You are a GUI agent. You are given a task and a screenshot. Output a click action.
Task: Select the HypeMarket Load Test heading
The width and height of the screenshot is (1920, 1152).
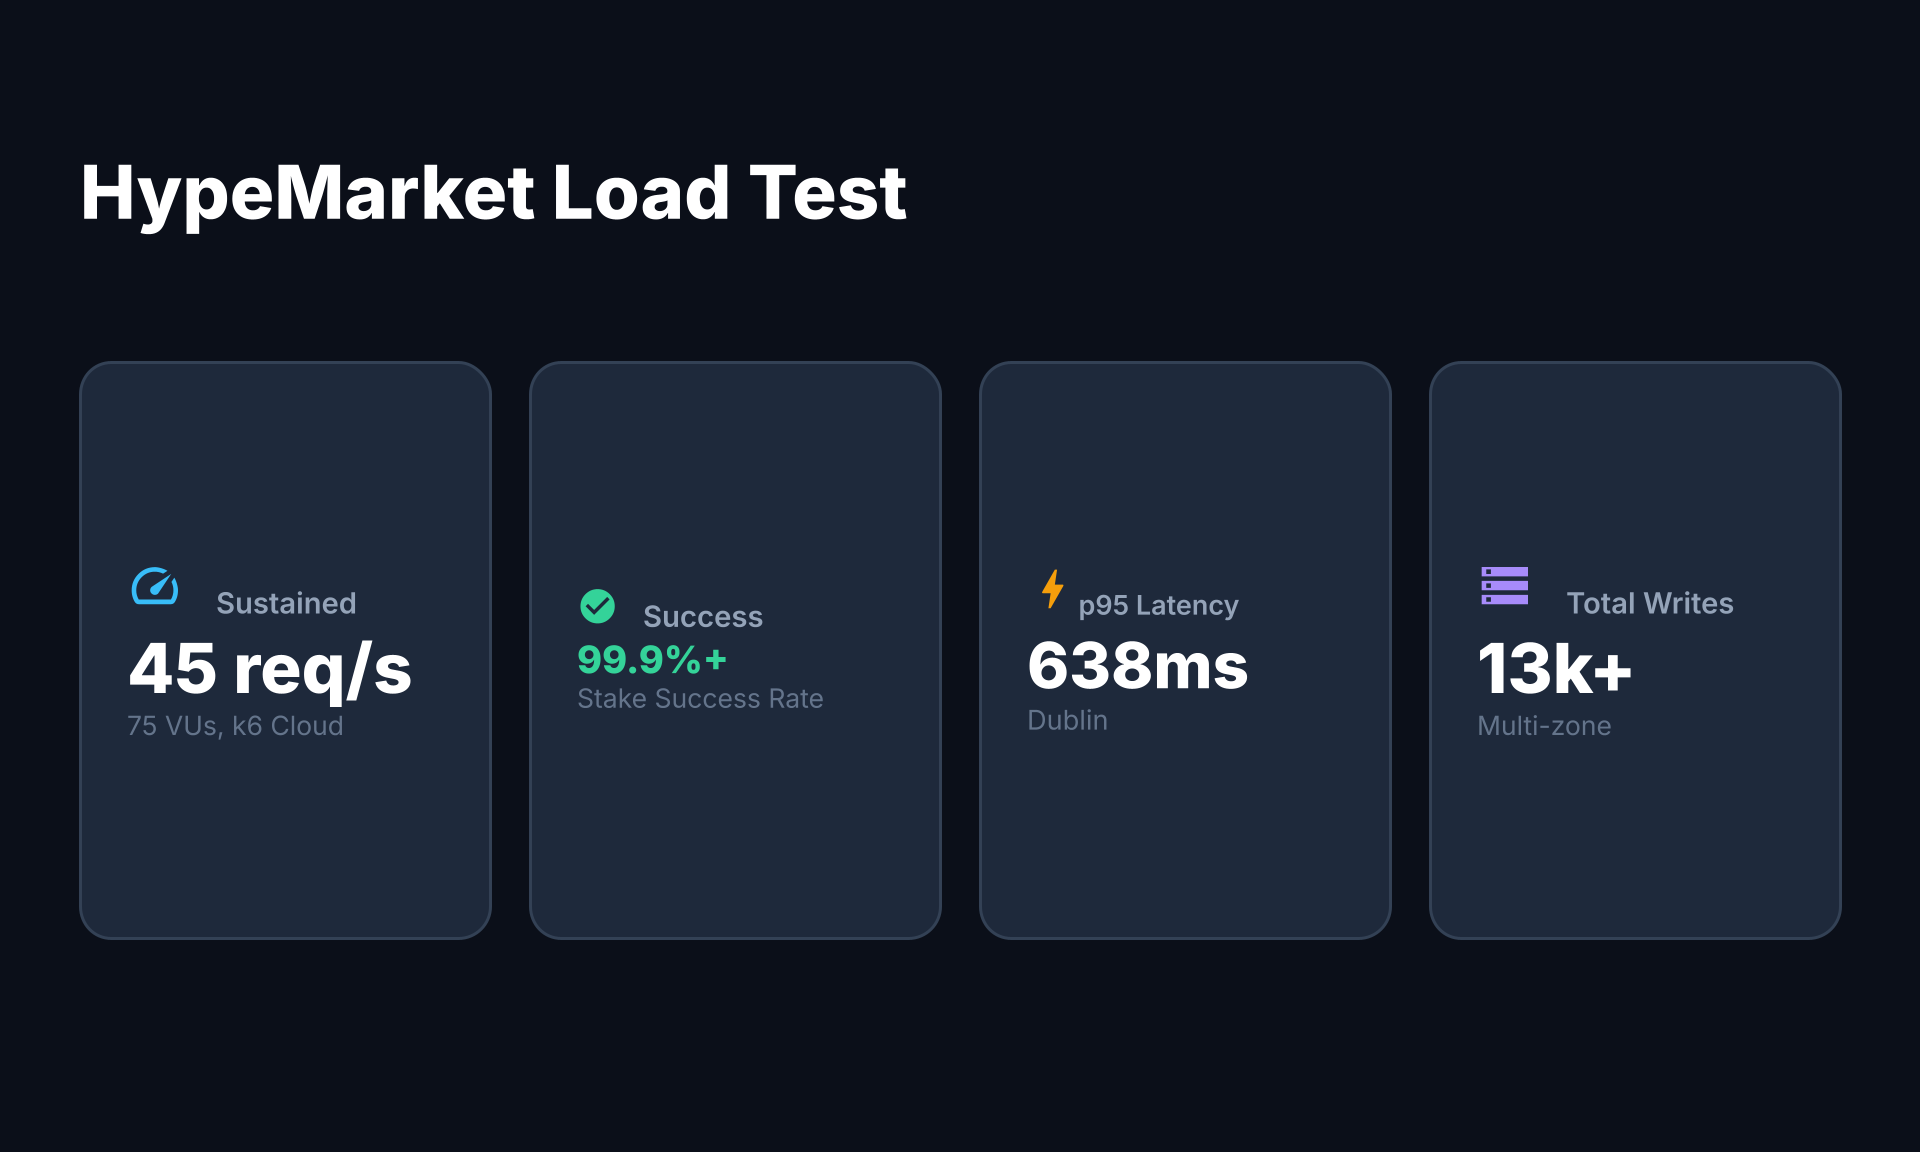click(494, 193)
